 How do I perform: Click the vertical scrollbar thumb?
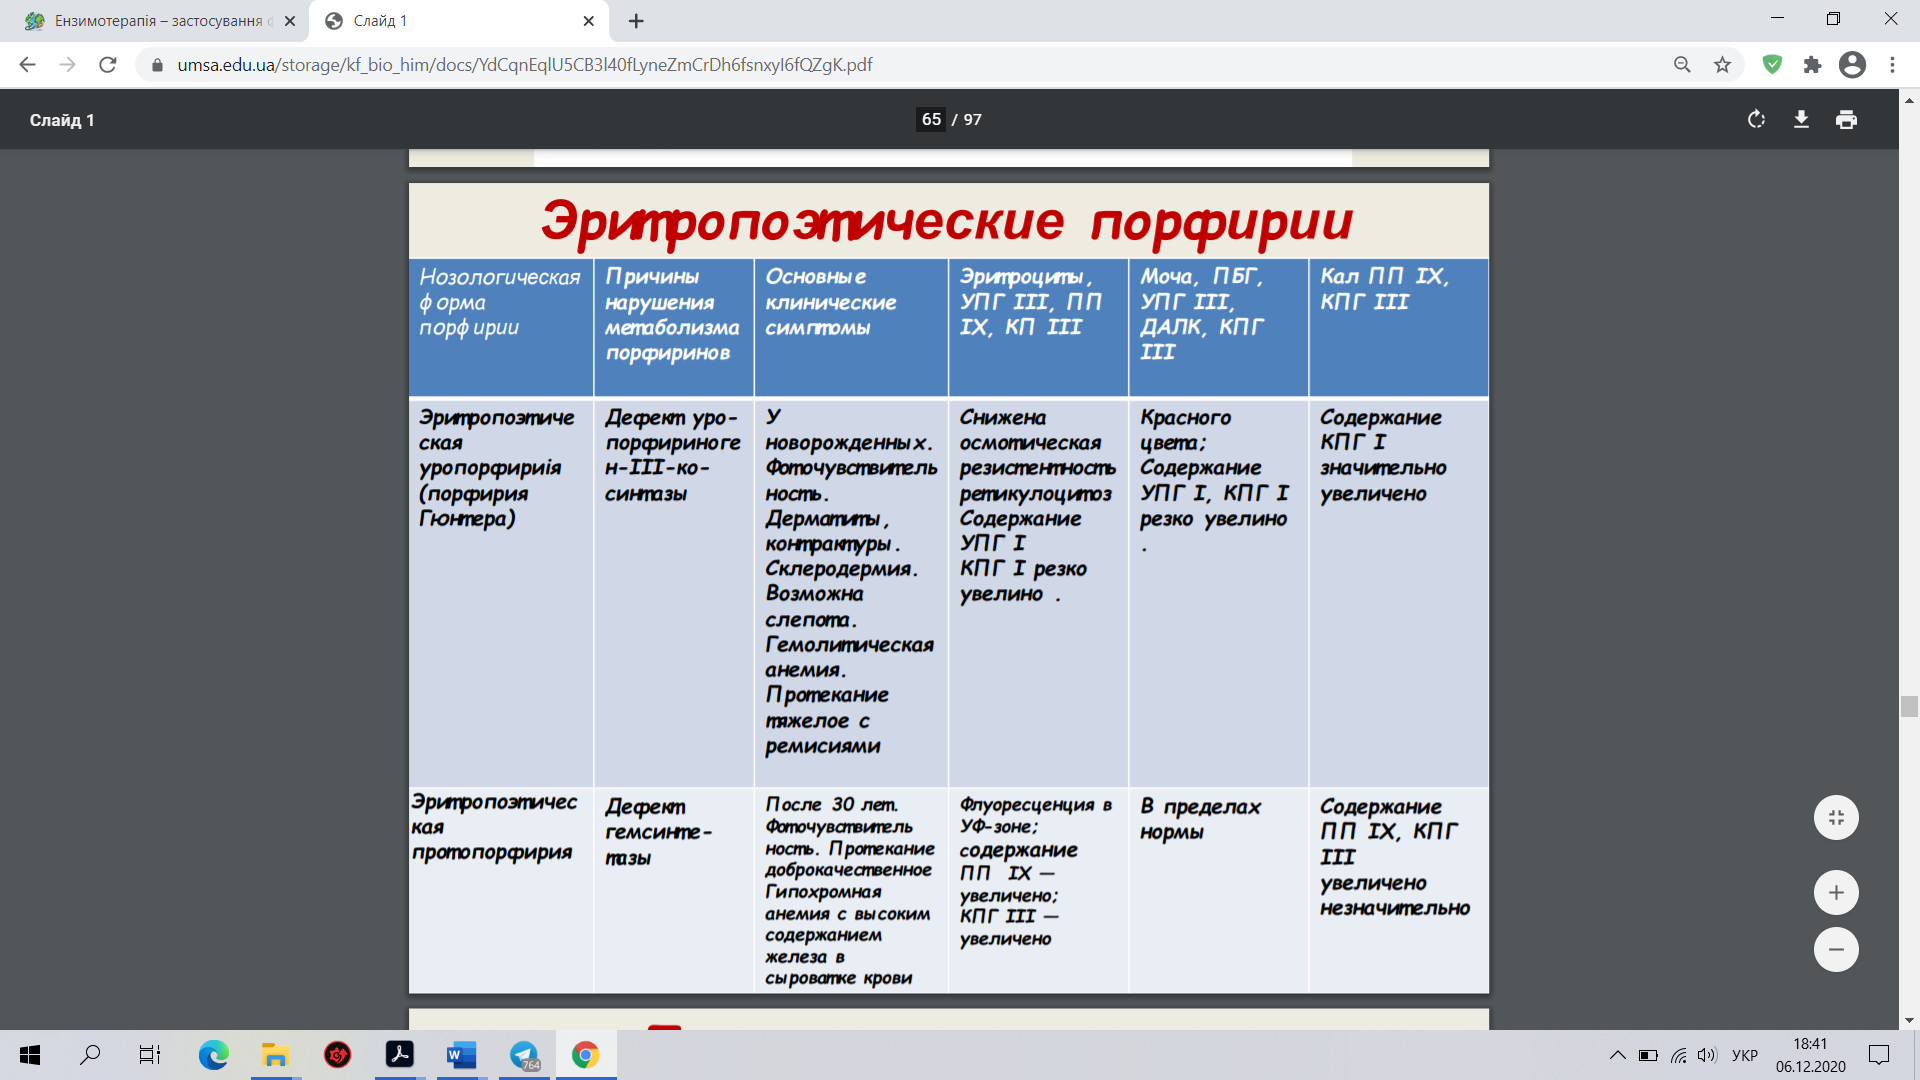pyautogui.click(x=1909, y=706)
